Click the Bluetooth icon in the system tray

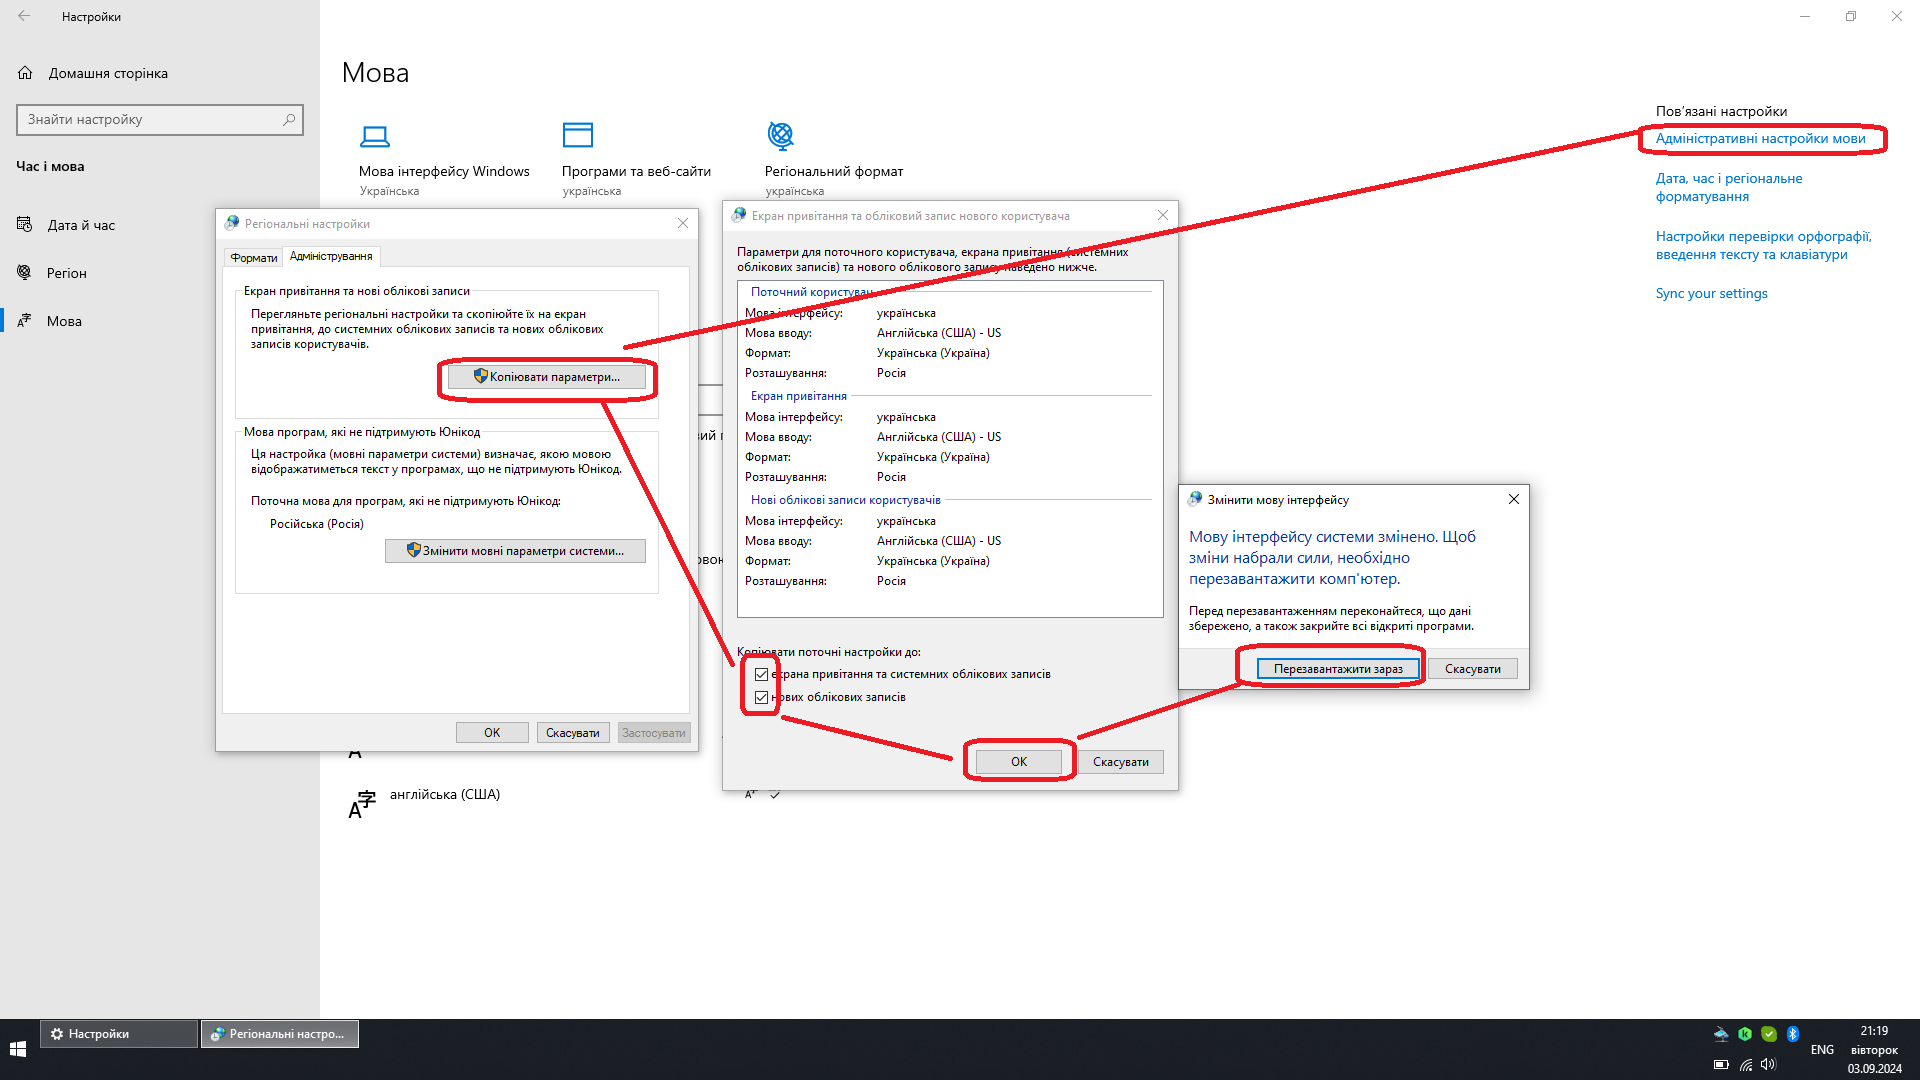pyautogui.click(x=1793, y=1034)
